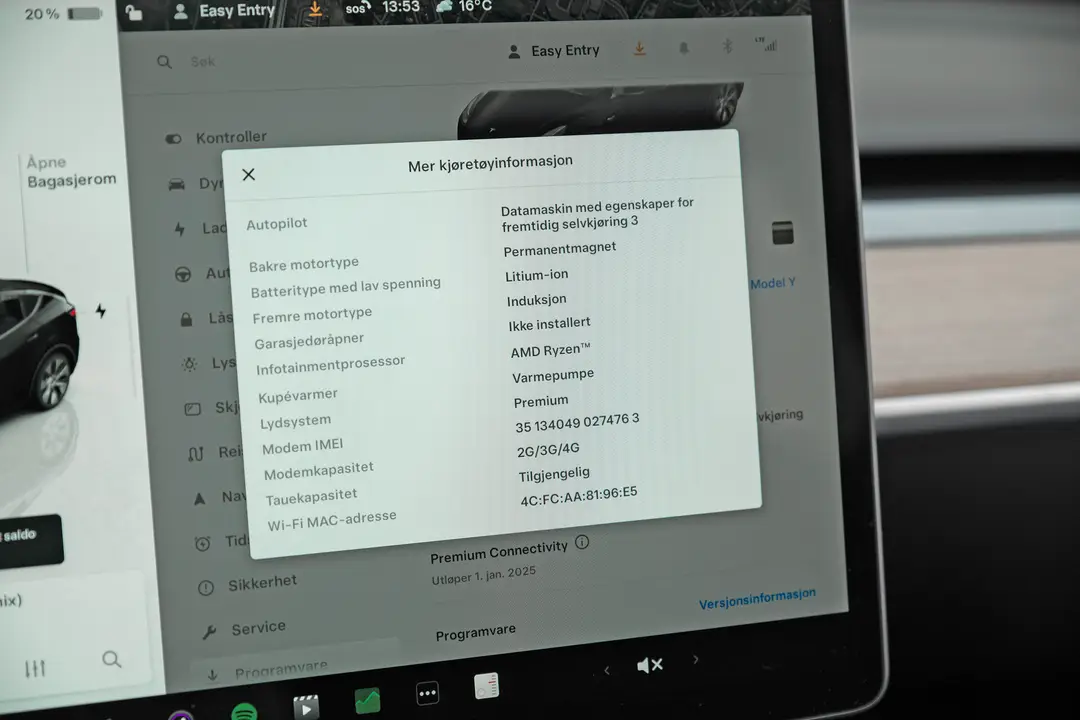The image size is (1080, 720).
Task: Open the Spotify app in dock
Action: (244, 712)
